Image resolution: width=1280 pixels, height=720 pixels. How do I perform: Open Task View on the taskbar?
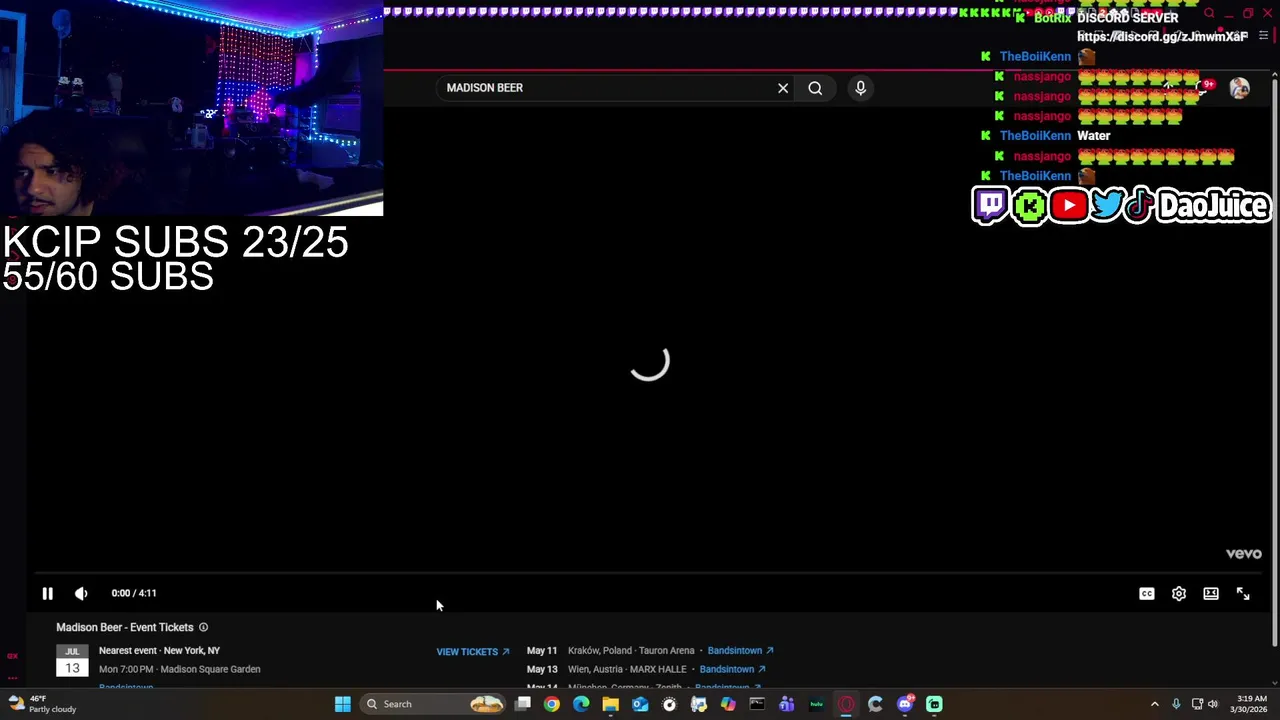click(x=522, y=704)
